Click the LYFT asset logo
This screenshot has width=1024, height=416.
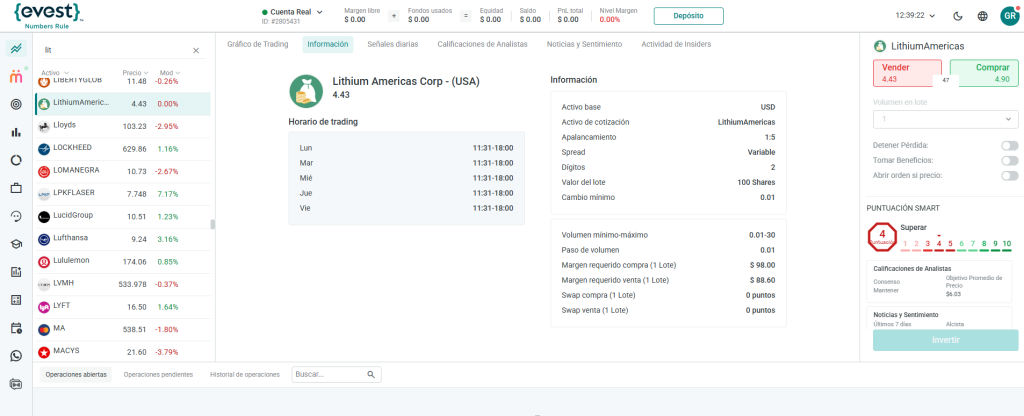[44, 307]
